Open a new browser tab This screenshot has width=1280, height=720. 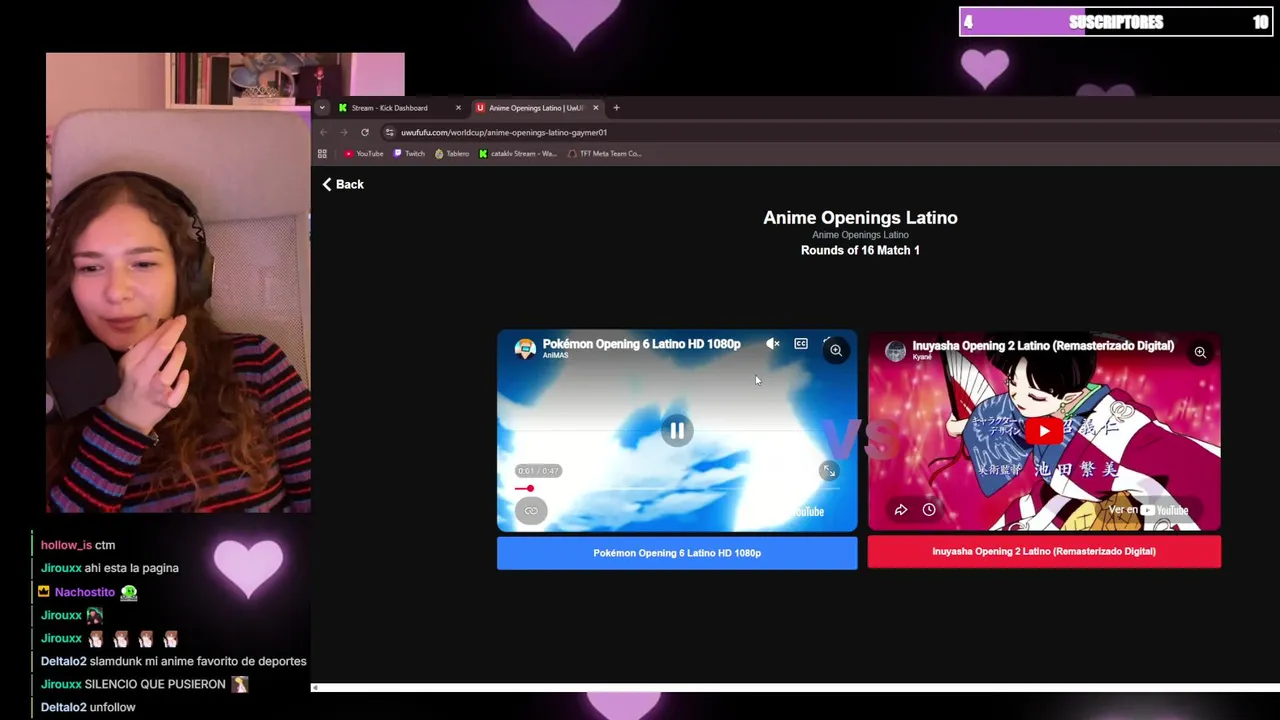(x=616, y=108)
